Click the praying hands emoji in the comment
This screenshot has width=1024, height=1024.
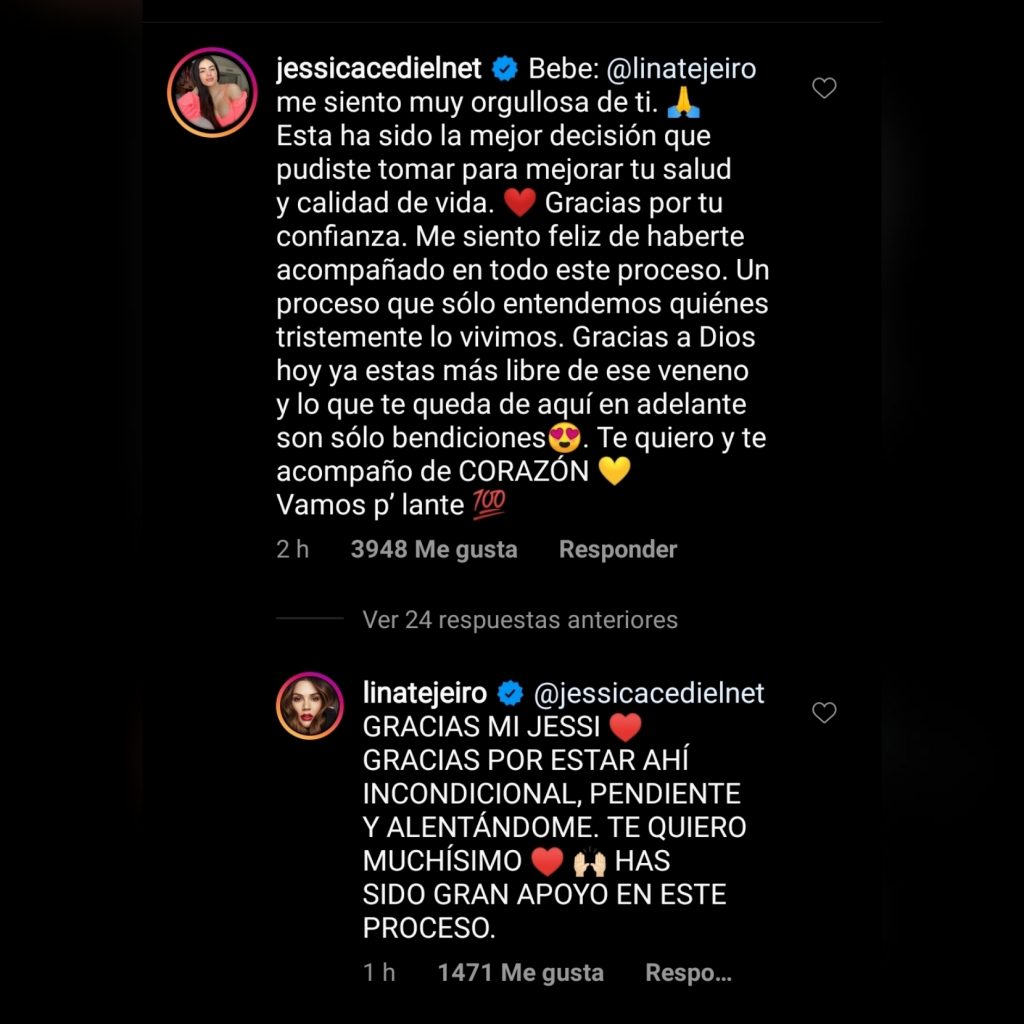point(683,103)
